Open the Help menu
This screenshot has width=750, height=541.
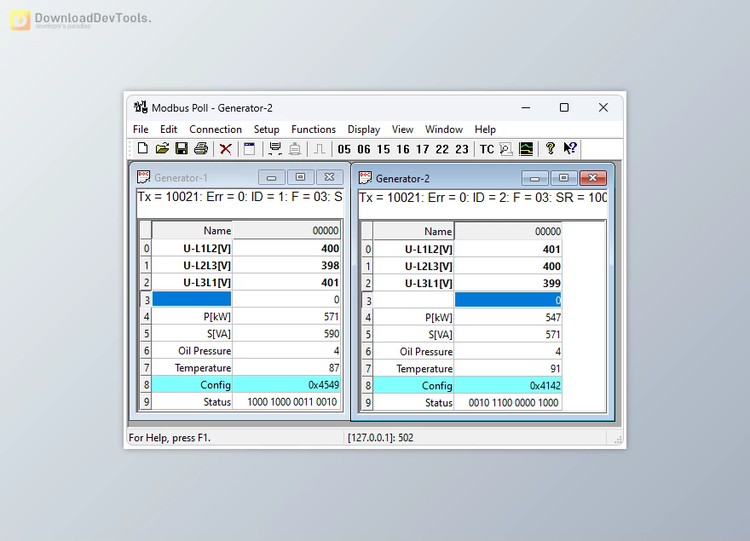(485, 129)
